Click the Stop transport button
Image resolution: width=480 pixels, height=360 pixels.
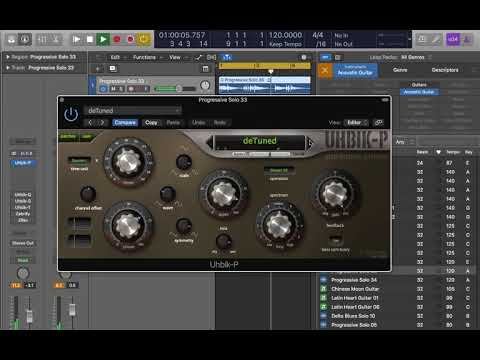(90, 39)
